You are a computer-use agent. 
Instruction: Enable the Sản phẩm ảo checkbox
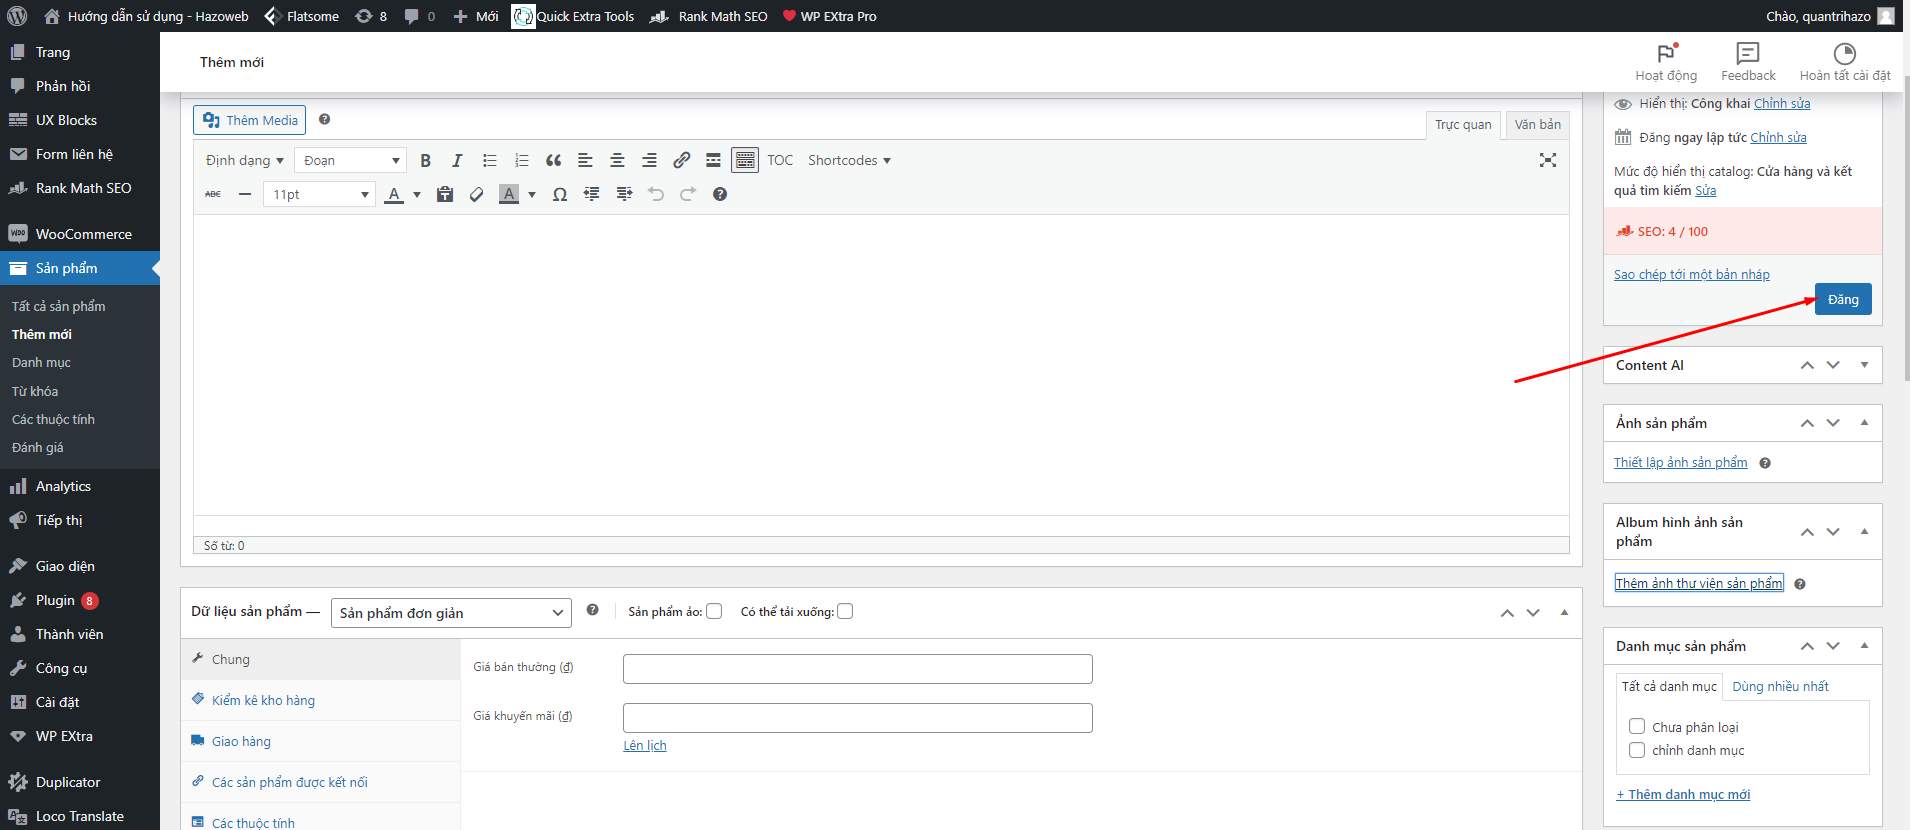point(714,612)
